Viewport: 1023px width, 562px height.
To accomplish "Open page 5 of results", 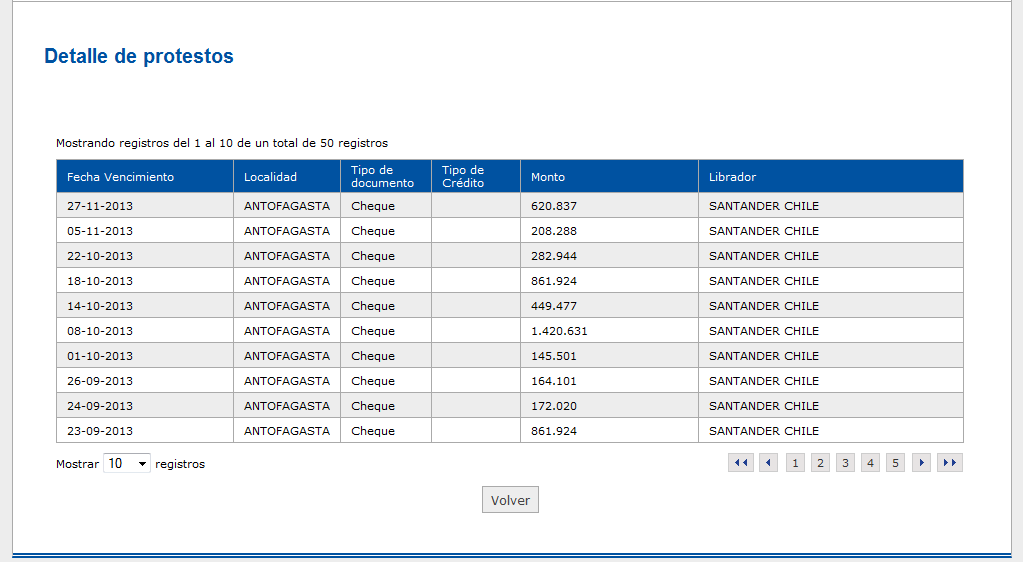I will [x=895, y=463].
